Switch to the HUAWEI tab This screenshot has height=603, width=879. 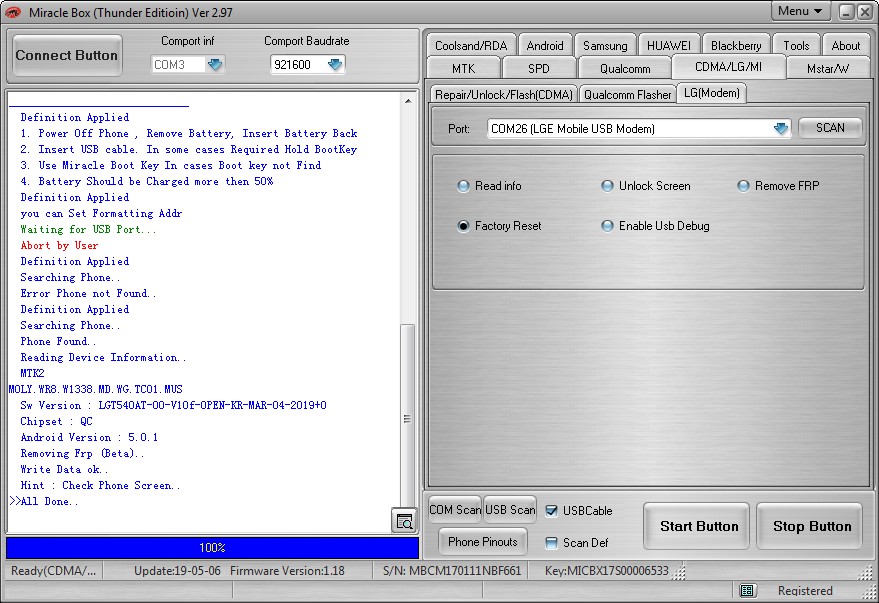tap(669, 45)
